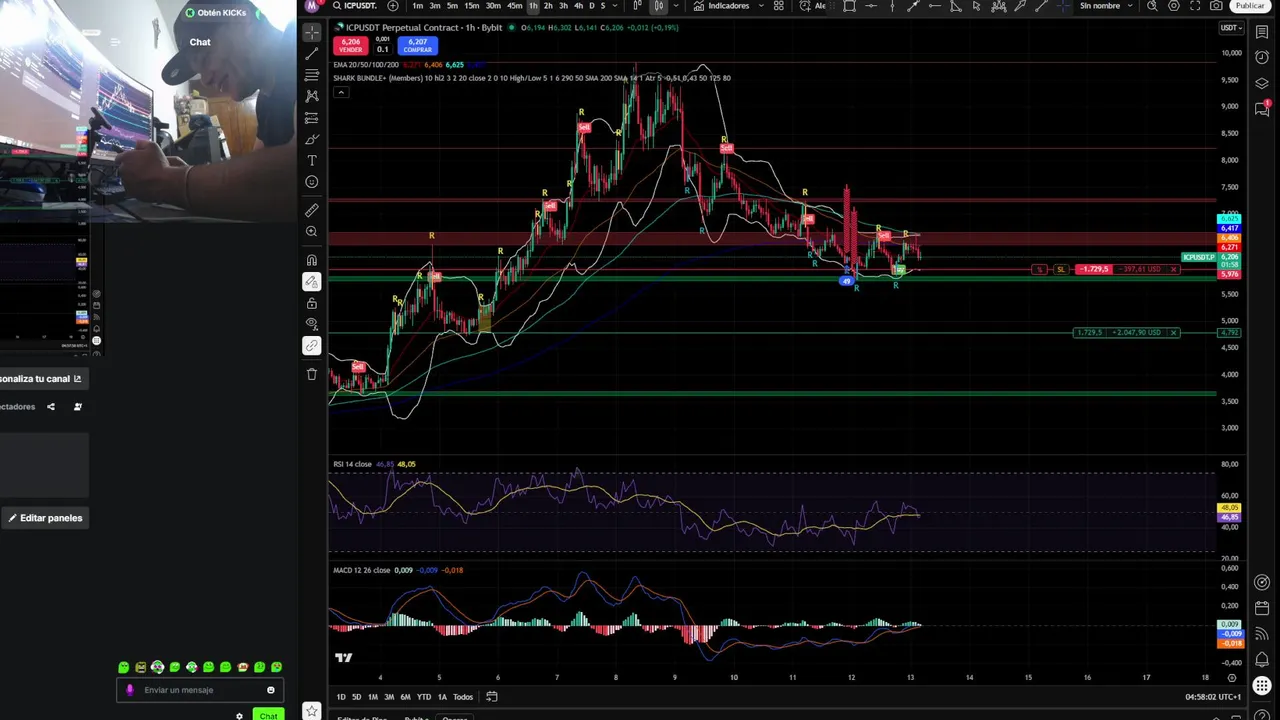Toggle the drawing sync link icon
1280x720 pixels.
point(312,346)
